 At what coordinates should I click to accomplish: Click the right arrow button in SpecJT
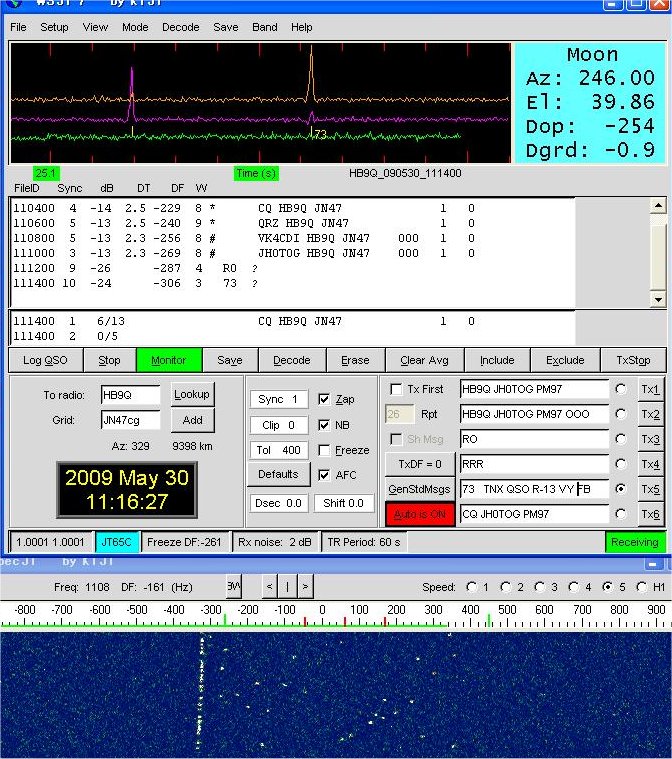click(x=305, y=587)
